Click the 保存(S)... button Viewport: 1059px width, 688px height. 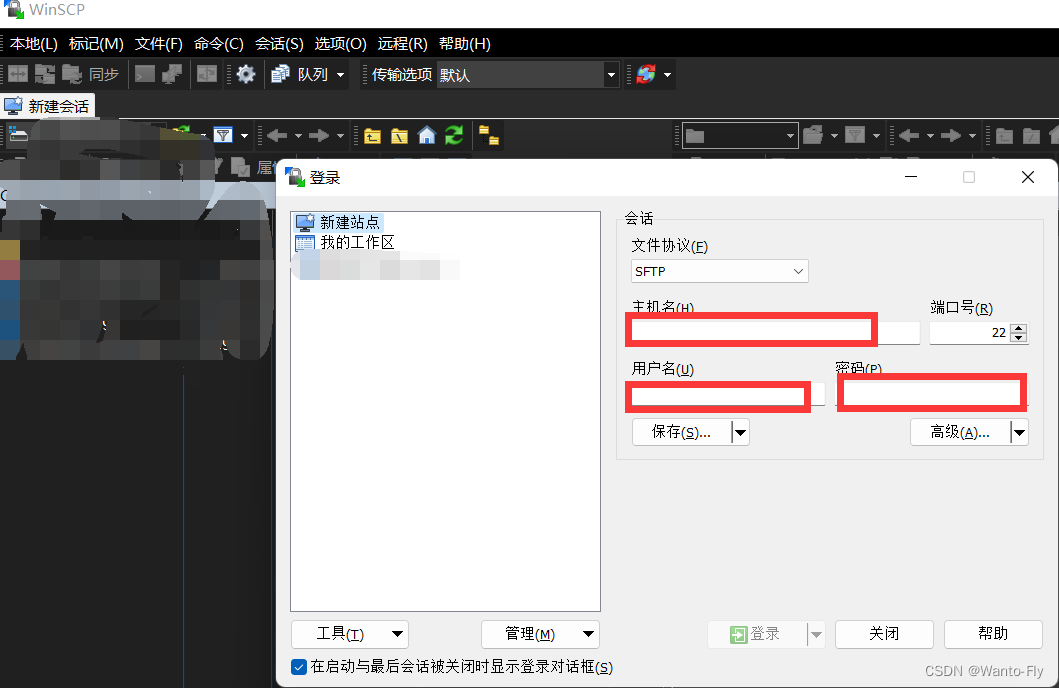(681, 432)
